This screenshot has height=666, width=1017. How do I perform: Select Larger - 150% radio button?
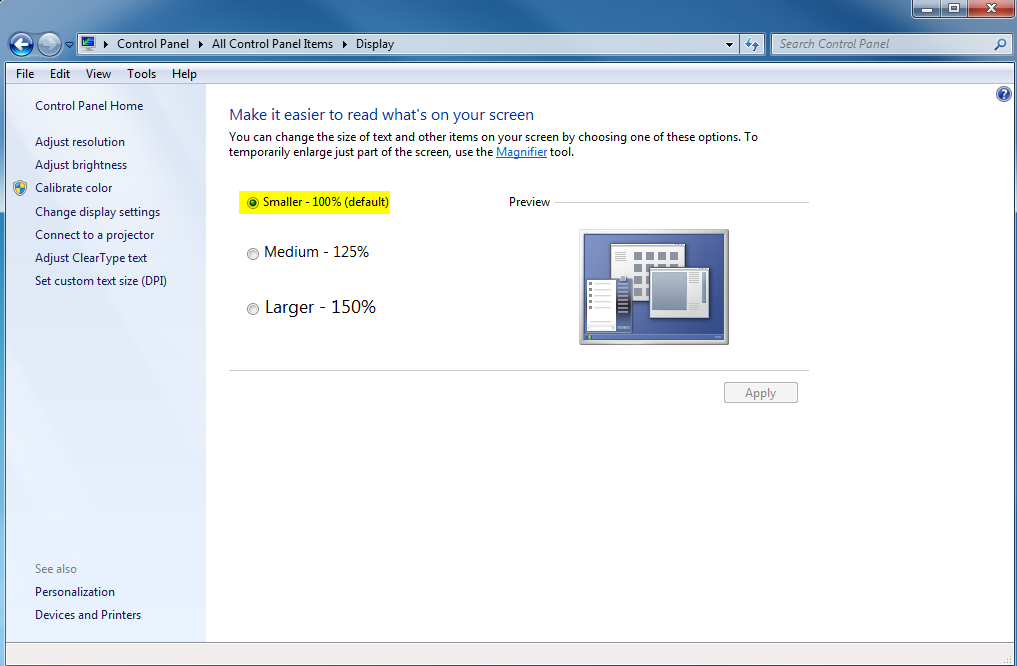tap(253, 309)
